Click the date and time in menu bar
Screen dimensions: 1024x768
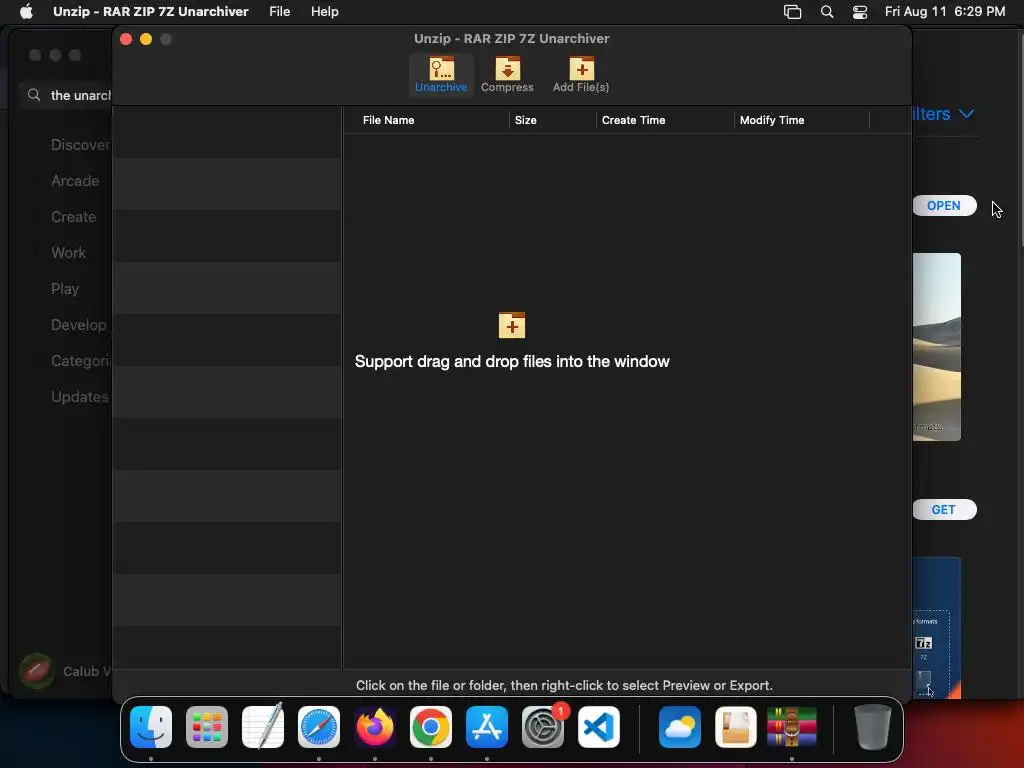pos(944,11)
